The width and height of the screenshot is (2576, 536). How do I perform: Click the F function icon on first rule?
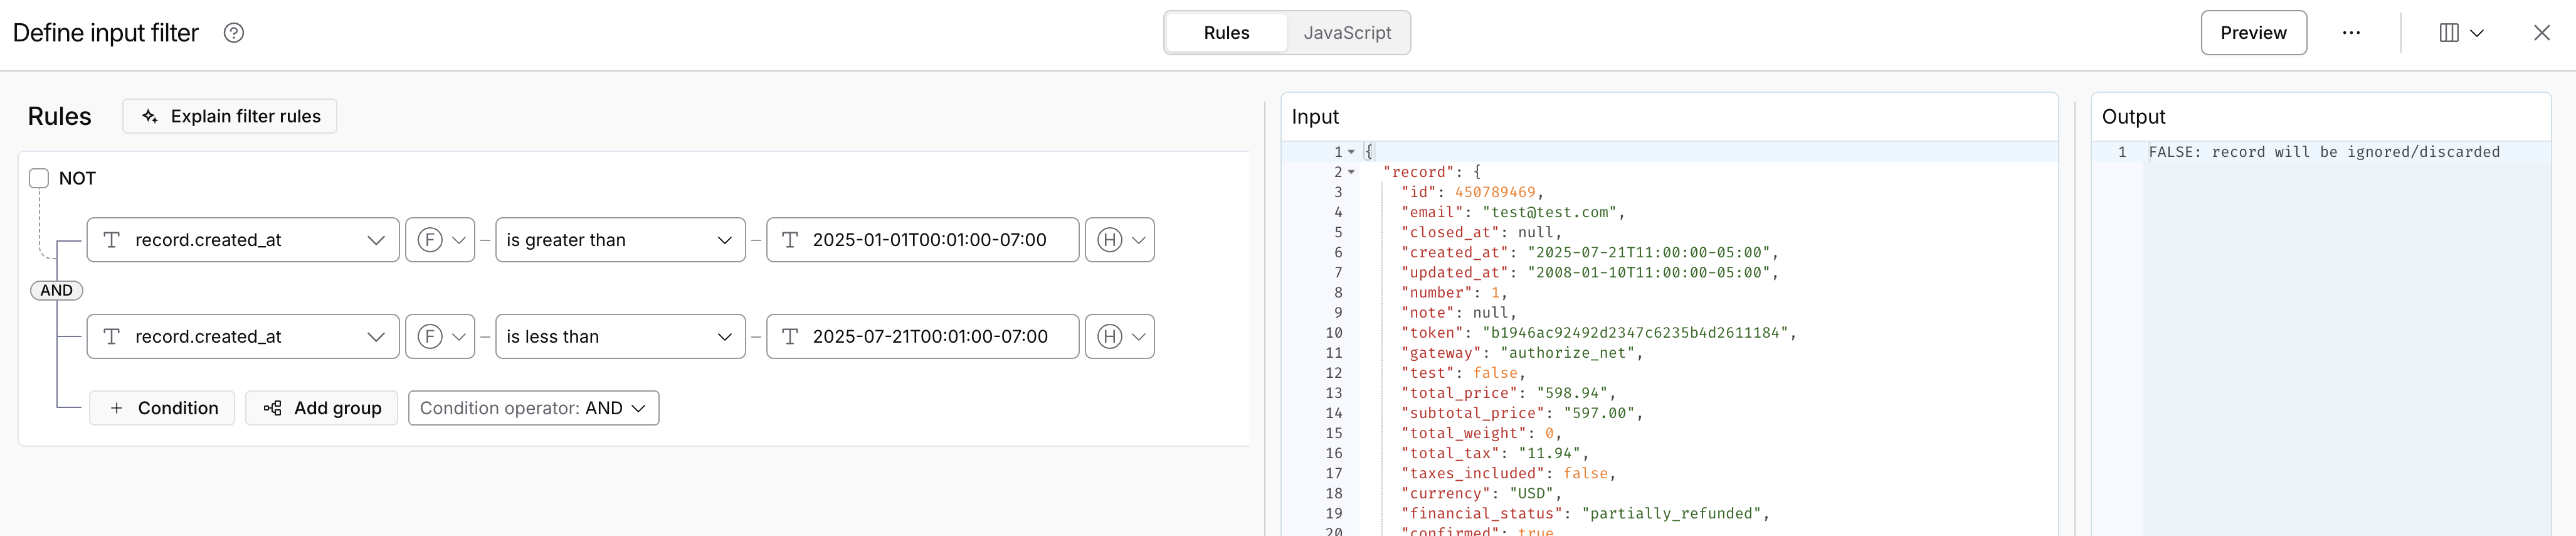(x=430, y=240)
